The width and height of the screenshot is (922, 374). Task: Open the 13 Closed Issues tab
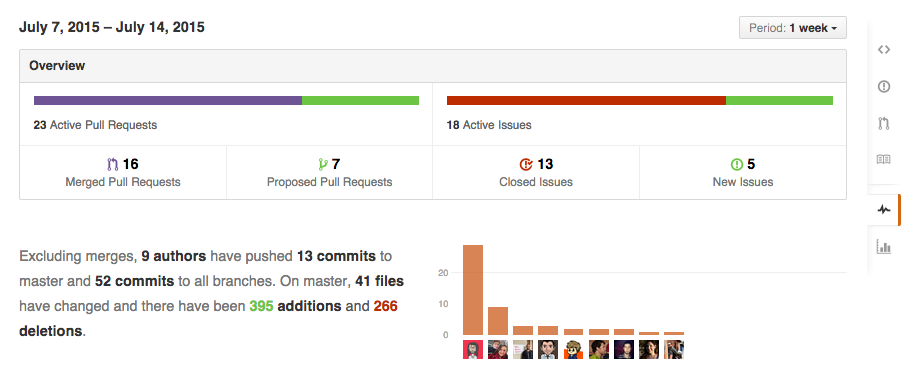click(536, 173)
